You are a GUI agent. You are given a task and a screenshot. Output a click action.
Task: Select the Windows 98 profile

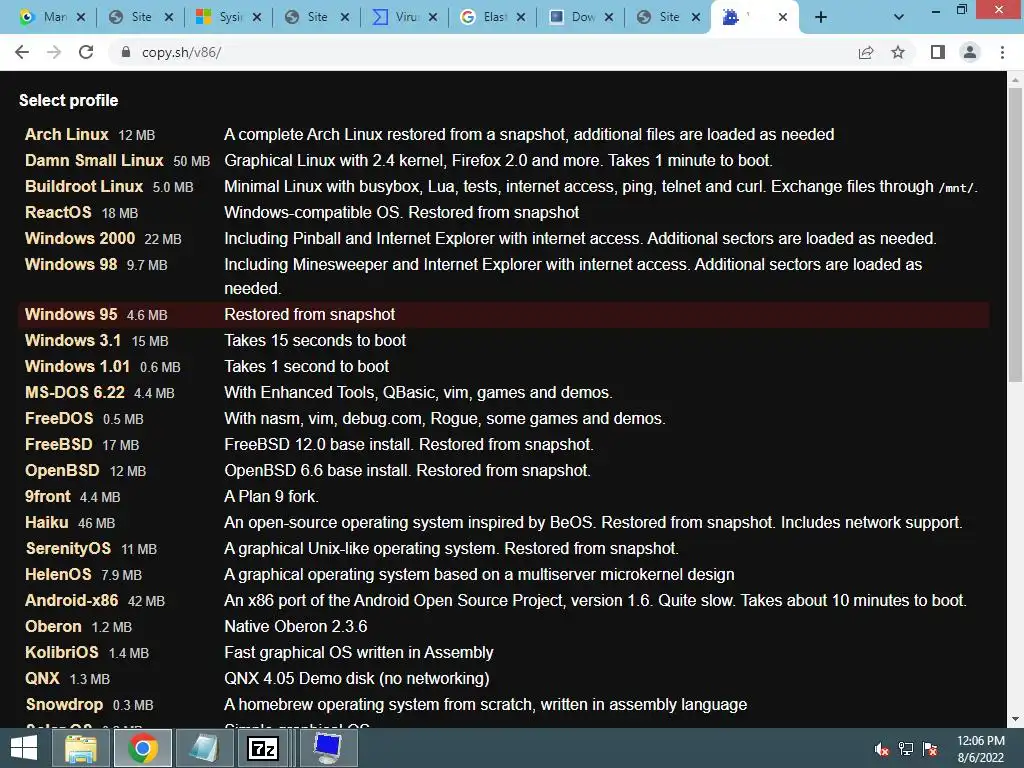(x=71, y=264)
